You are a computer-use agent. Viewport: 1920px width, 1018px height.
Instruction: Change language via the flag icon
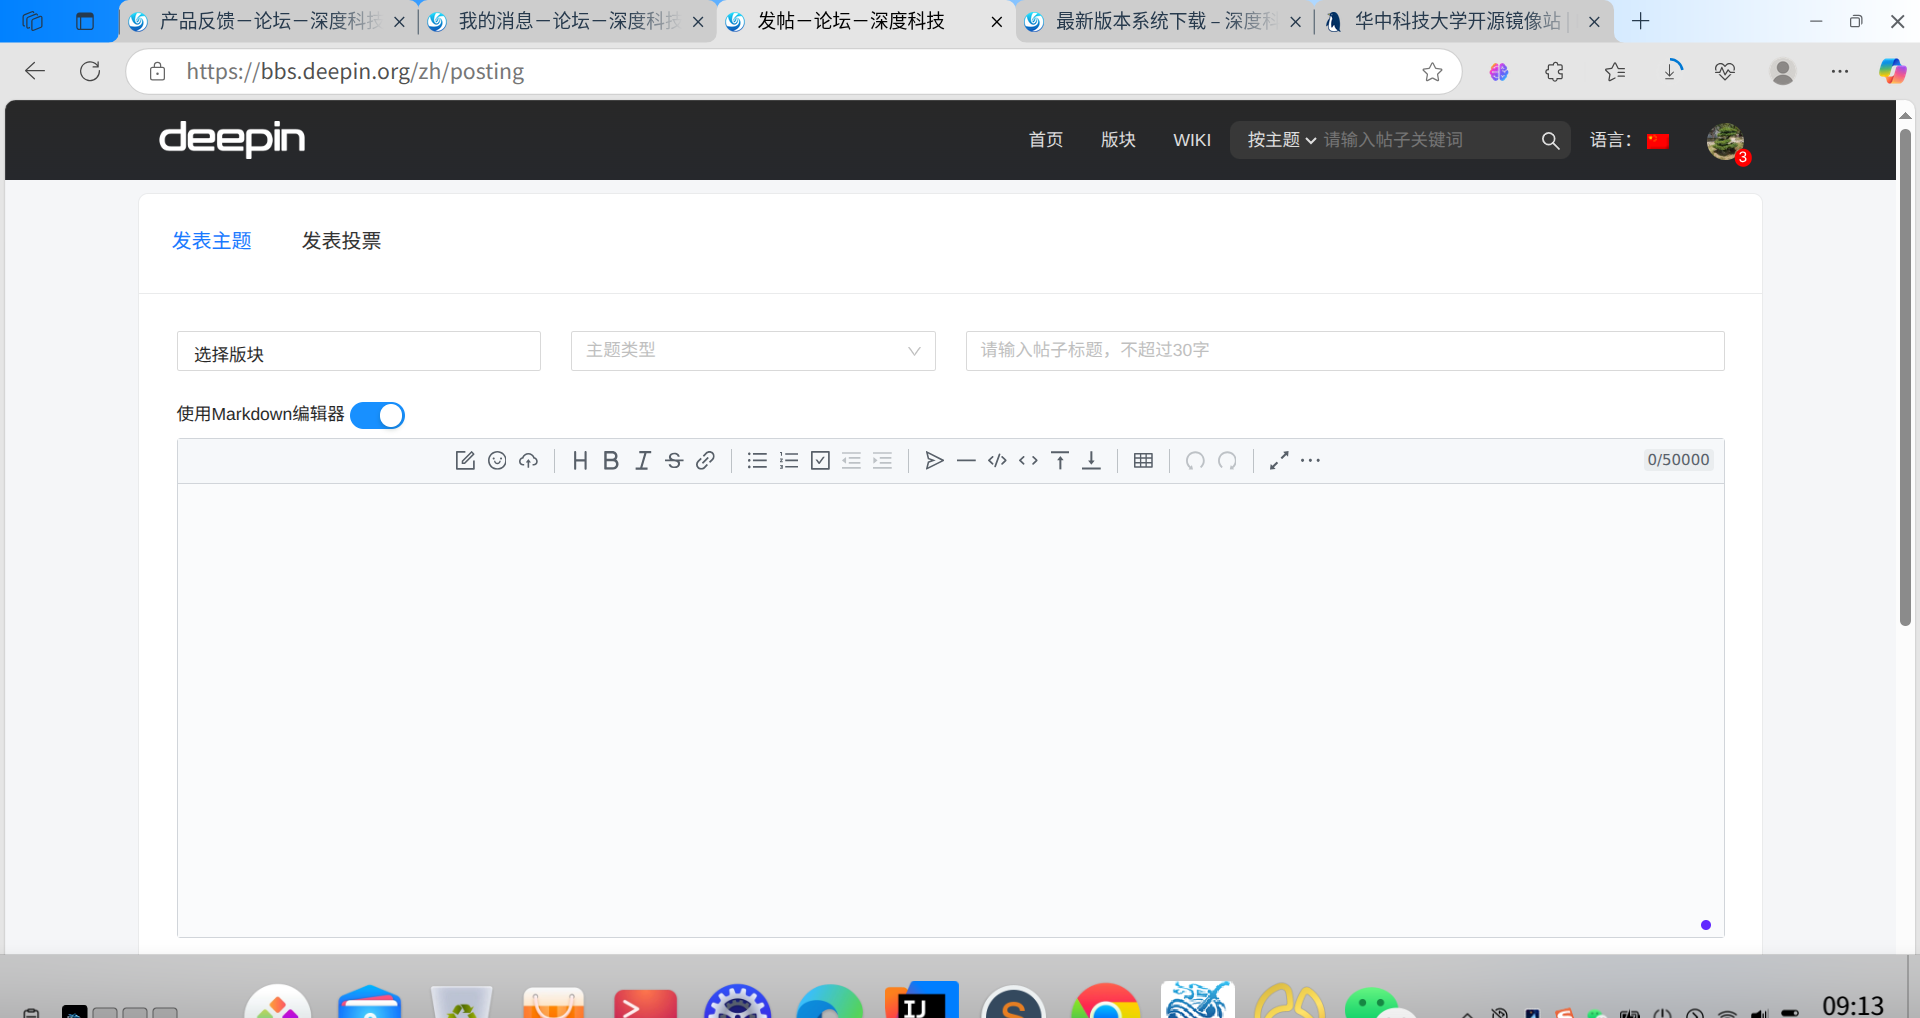pyautogui.click(x=1658, y=141)
